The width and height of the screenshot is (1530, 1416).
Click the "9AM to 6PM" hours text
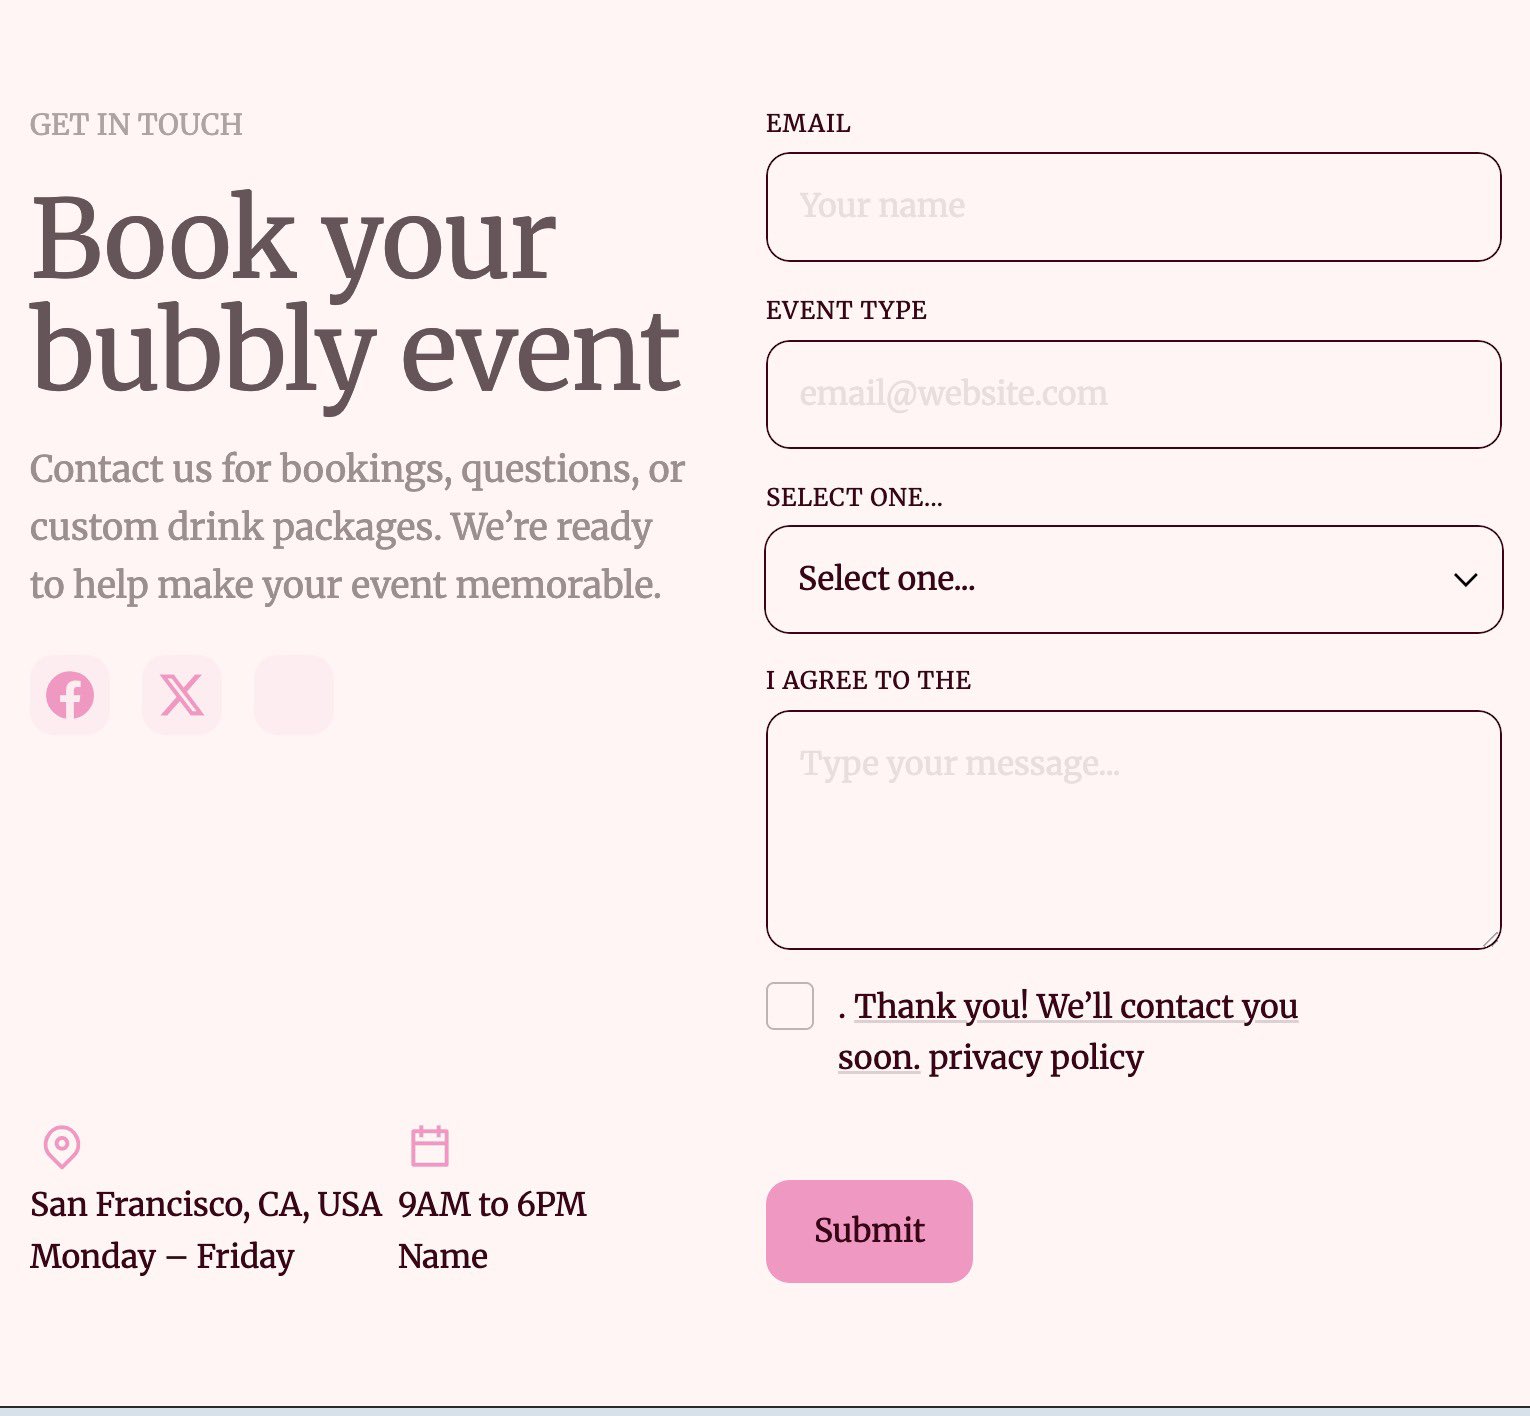coord(492,1204)
